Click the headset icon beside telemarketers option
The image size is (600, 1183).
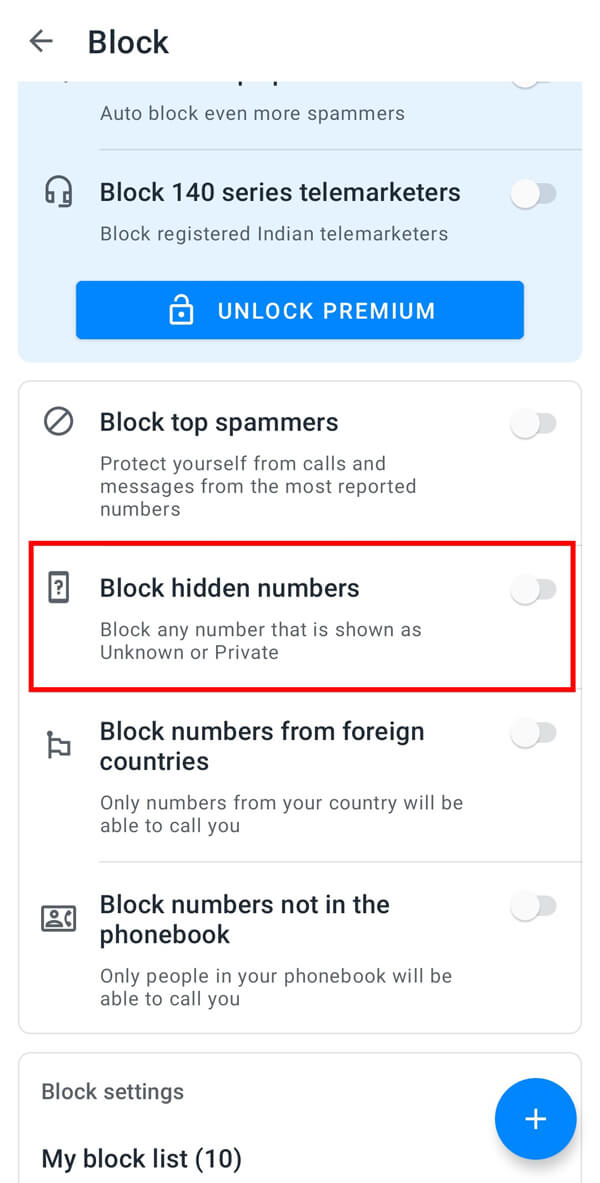pyautogui.click(x=58, y=192)
